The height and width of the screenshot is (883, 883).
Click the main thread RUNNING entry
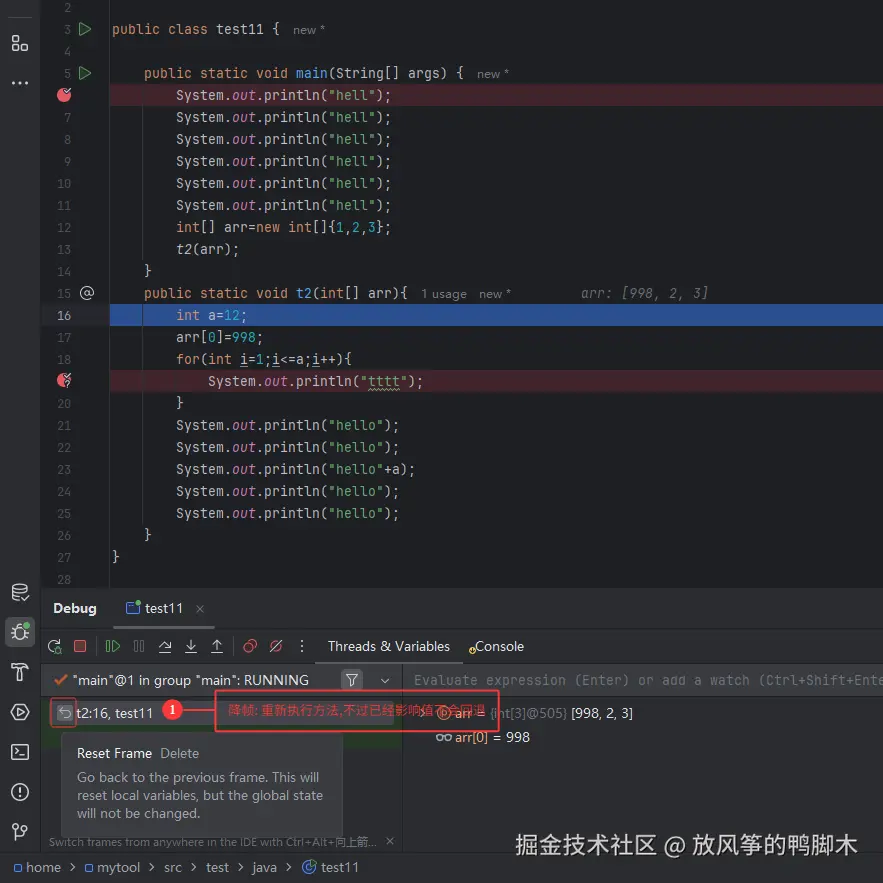click(191, 680)
